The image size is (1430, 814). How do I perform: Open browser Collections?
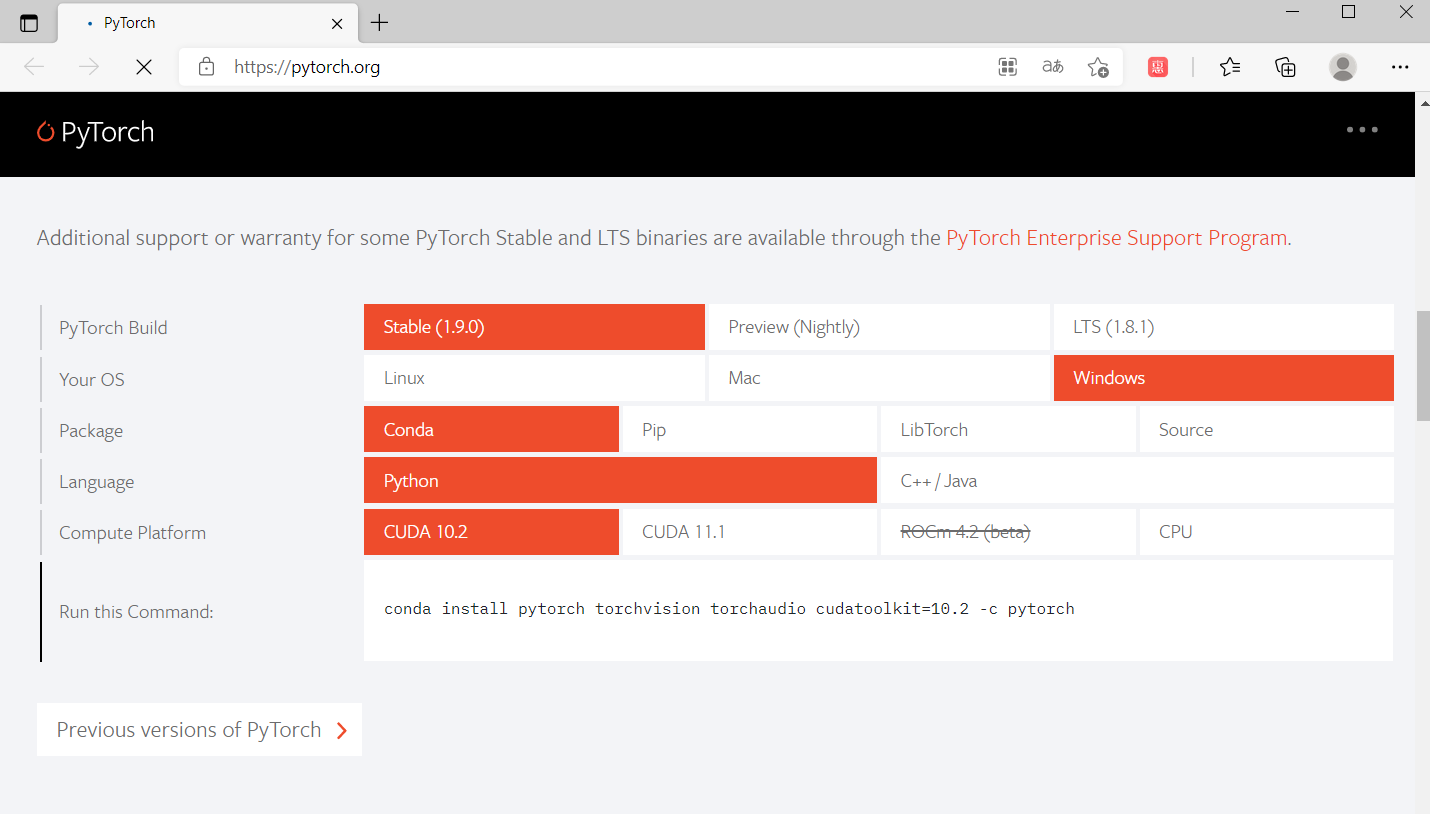pyautogui.click(x=1285, y=67)
